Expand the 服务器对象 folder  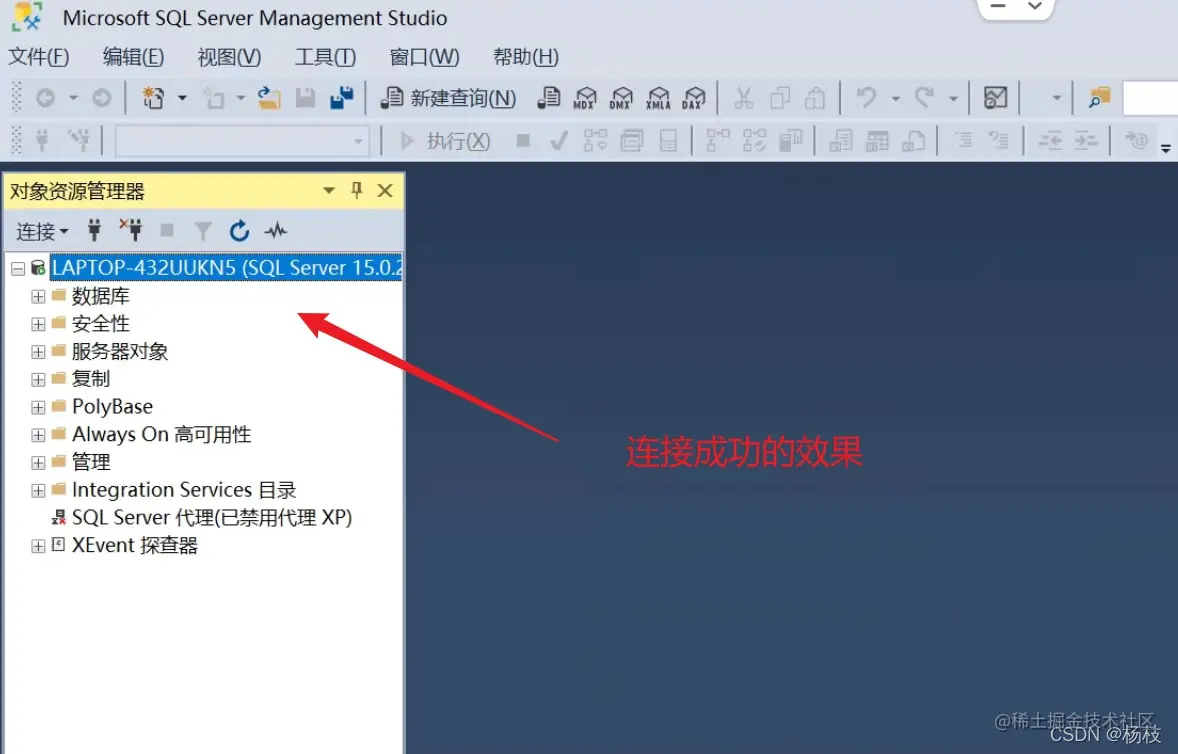[38, 351]
